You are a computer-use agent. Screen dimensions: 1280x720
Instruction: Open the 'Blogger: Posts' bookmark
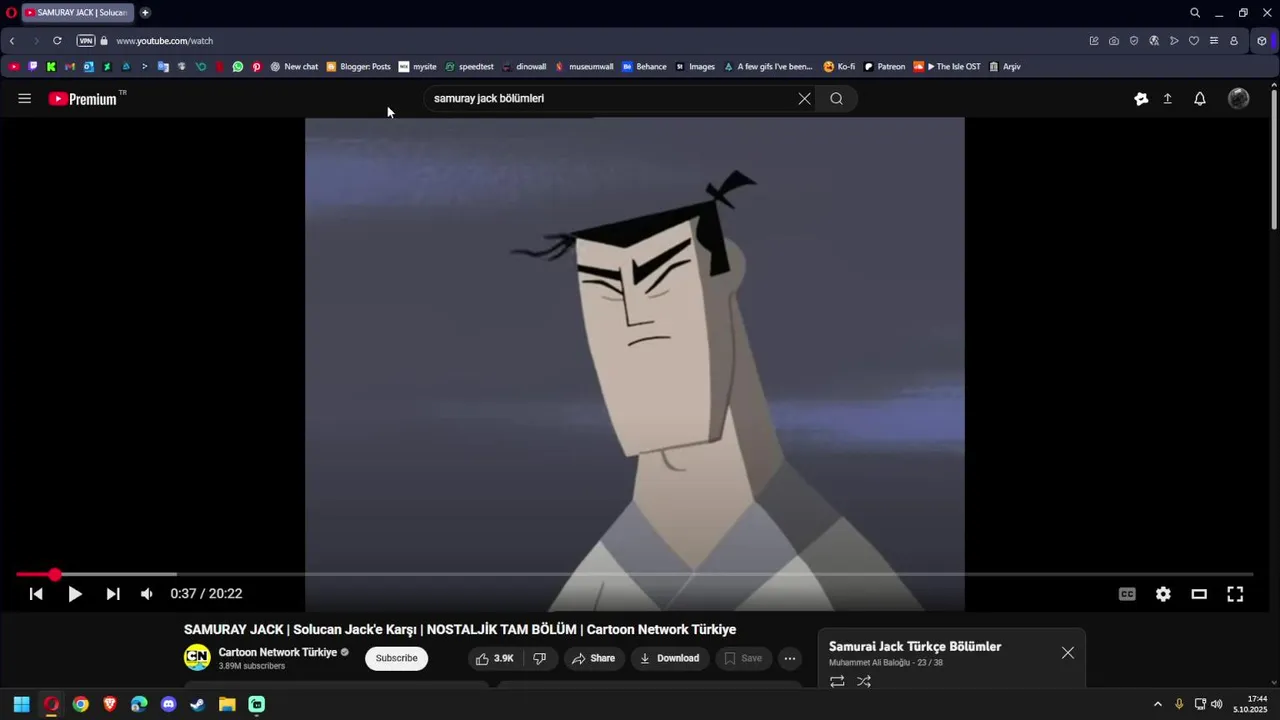click(x=359, y=67)
